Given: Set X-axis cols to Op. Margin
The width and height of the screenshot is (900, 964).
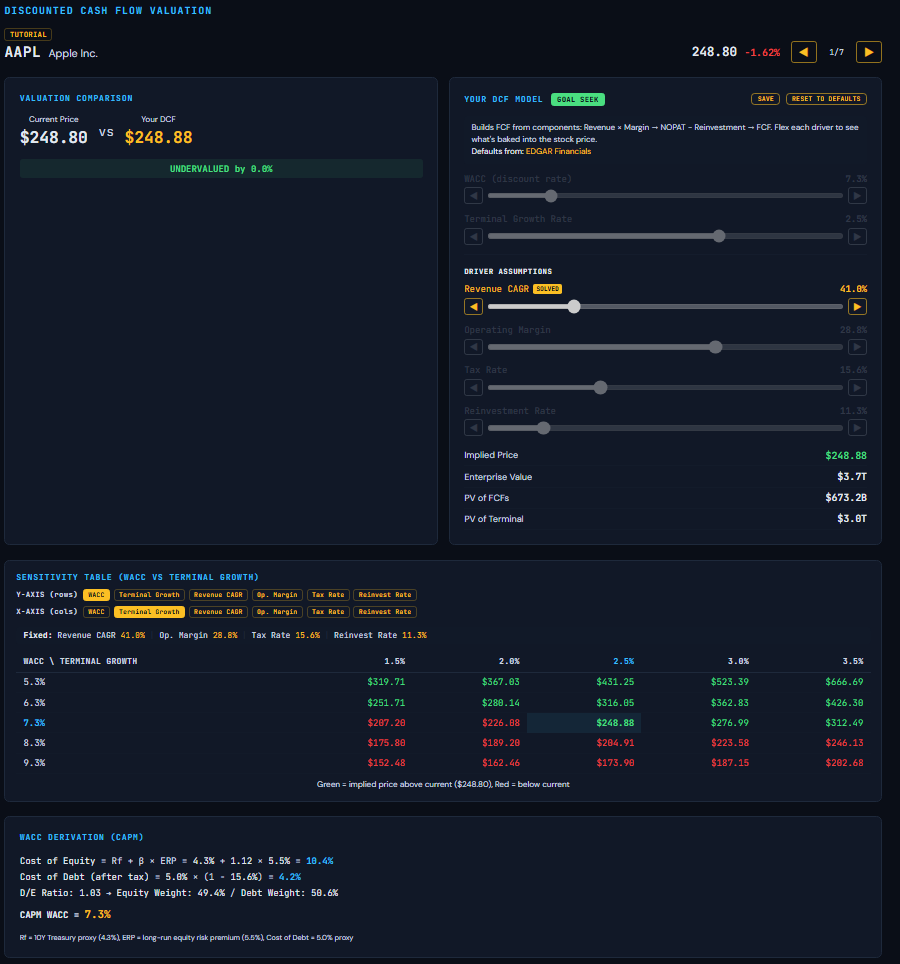Looking at the screenshot, I should [277, 612].
